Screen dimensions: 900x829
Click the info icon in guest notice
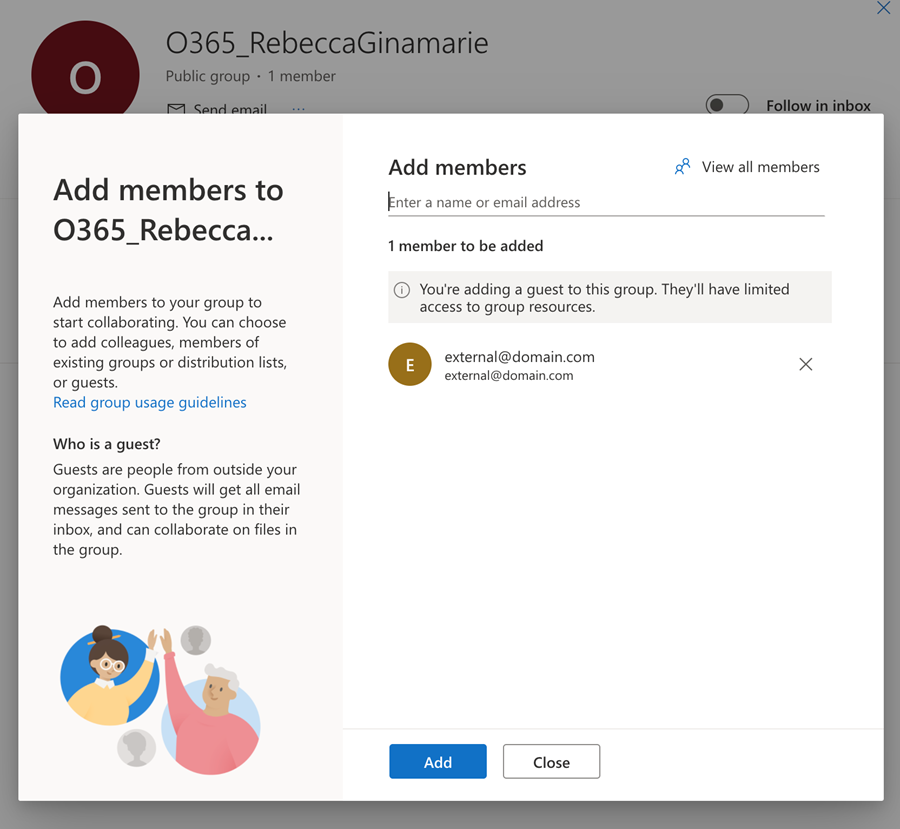tap(402, 290)
